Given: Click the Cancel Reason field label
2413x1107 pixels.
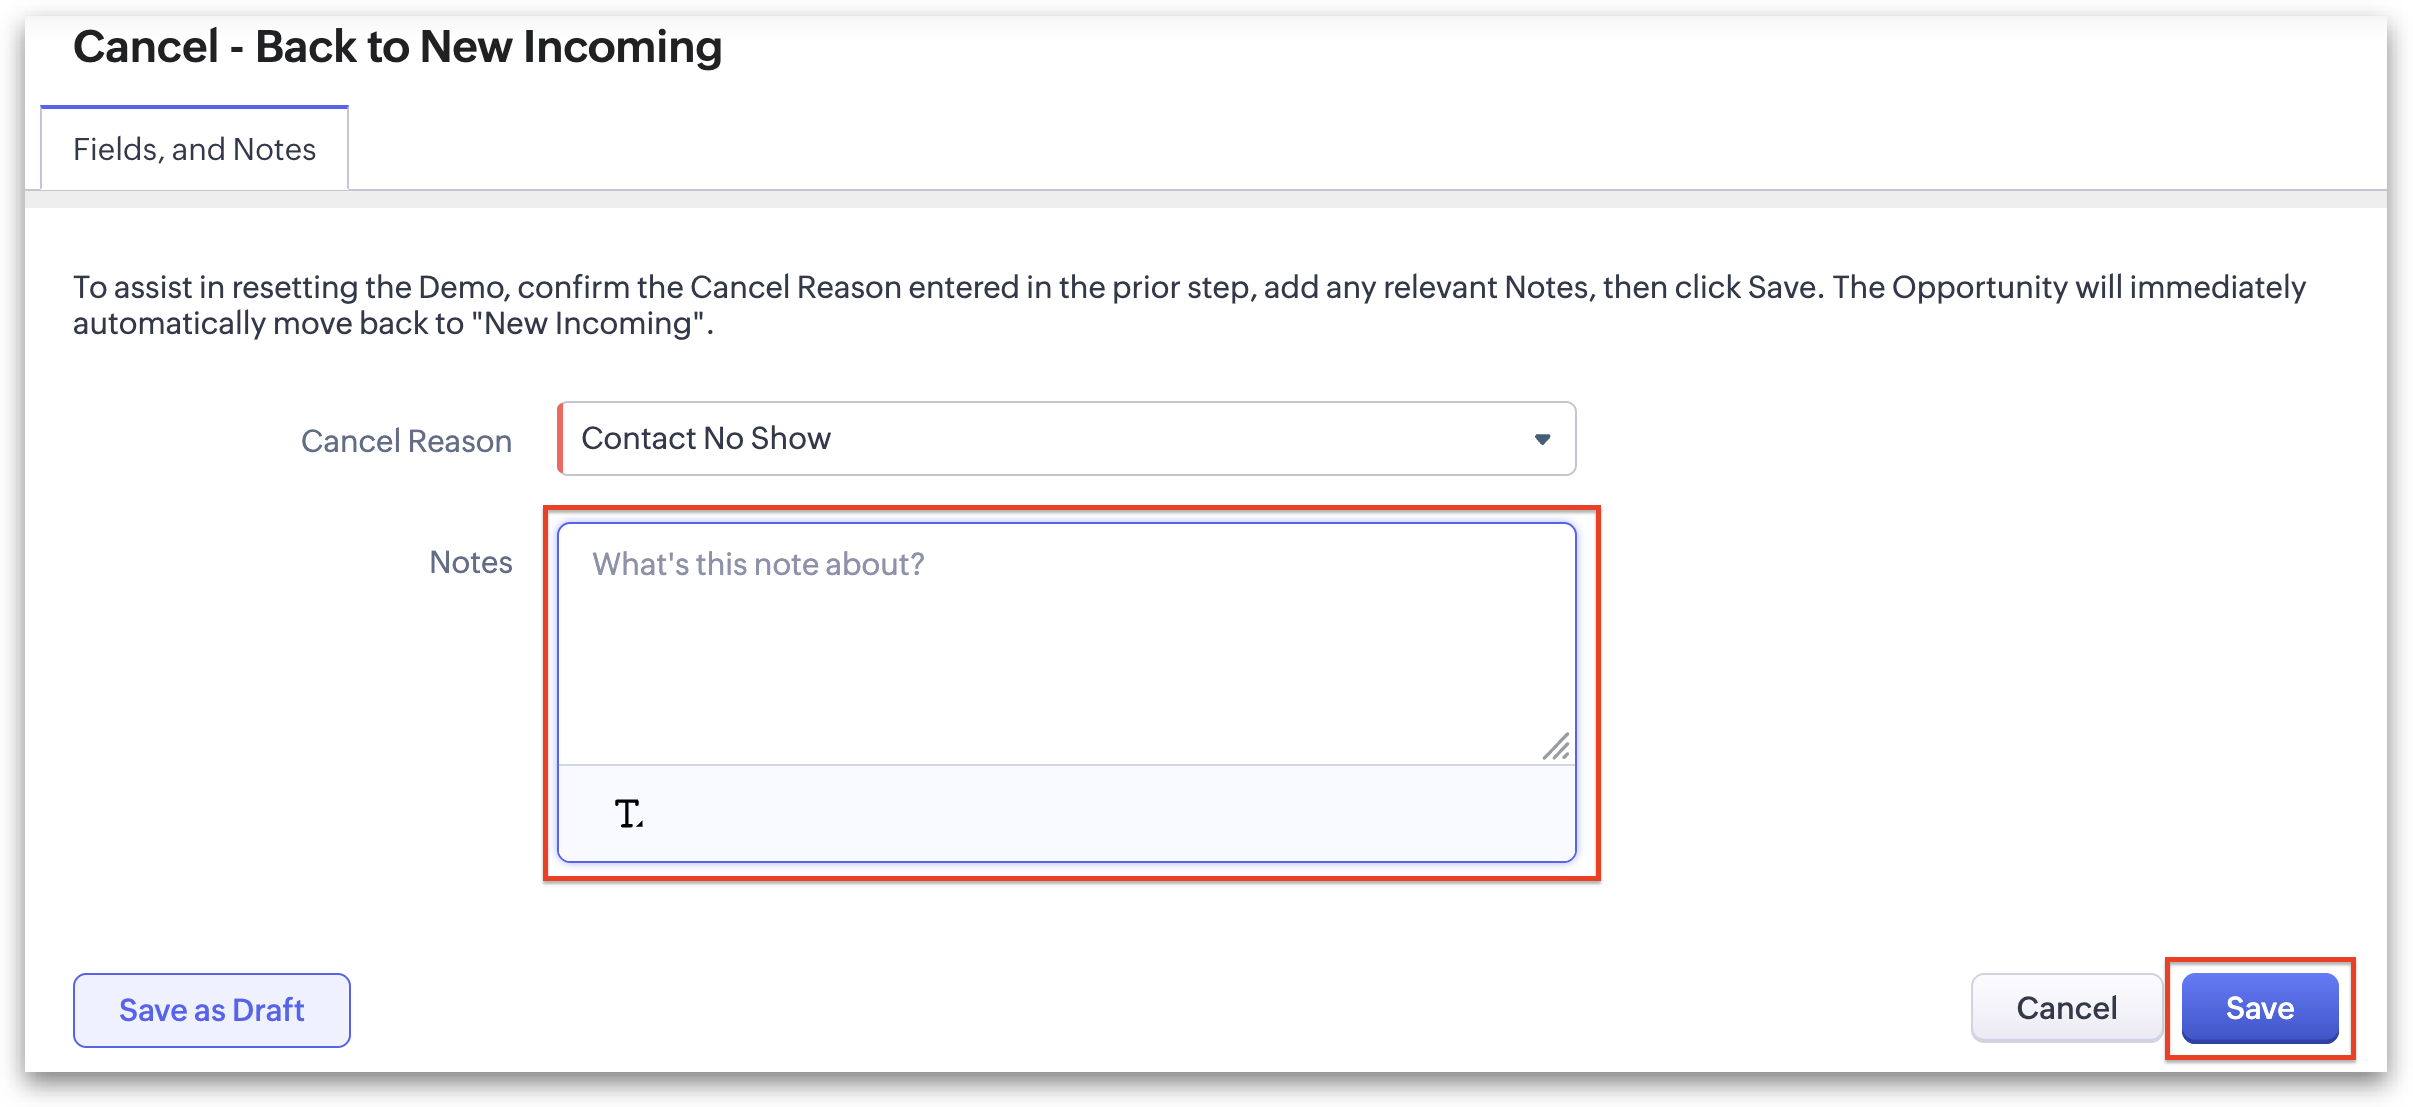Looking at the screenshot, I should [x=406, y=441].
